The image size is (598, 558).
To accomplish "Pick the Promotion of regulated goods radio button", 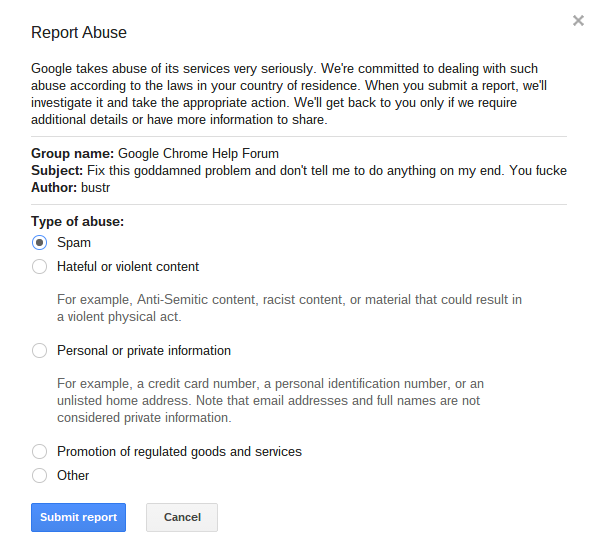I will click(39, 452).
